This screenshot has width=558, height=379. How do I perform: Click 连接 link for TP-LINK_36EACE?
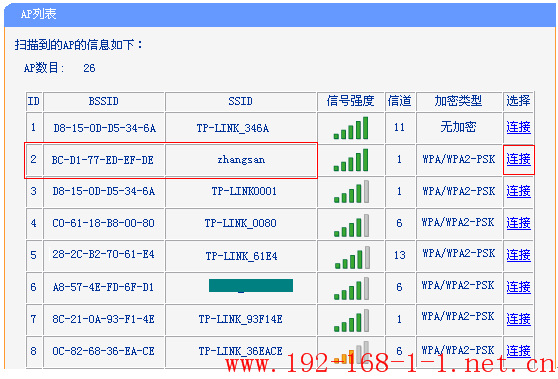coord(518,351)
